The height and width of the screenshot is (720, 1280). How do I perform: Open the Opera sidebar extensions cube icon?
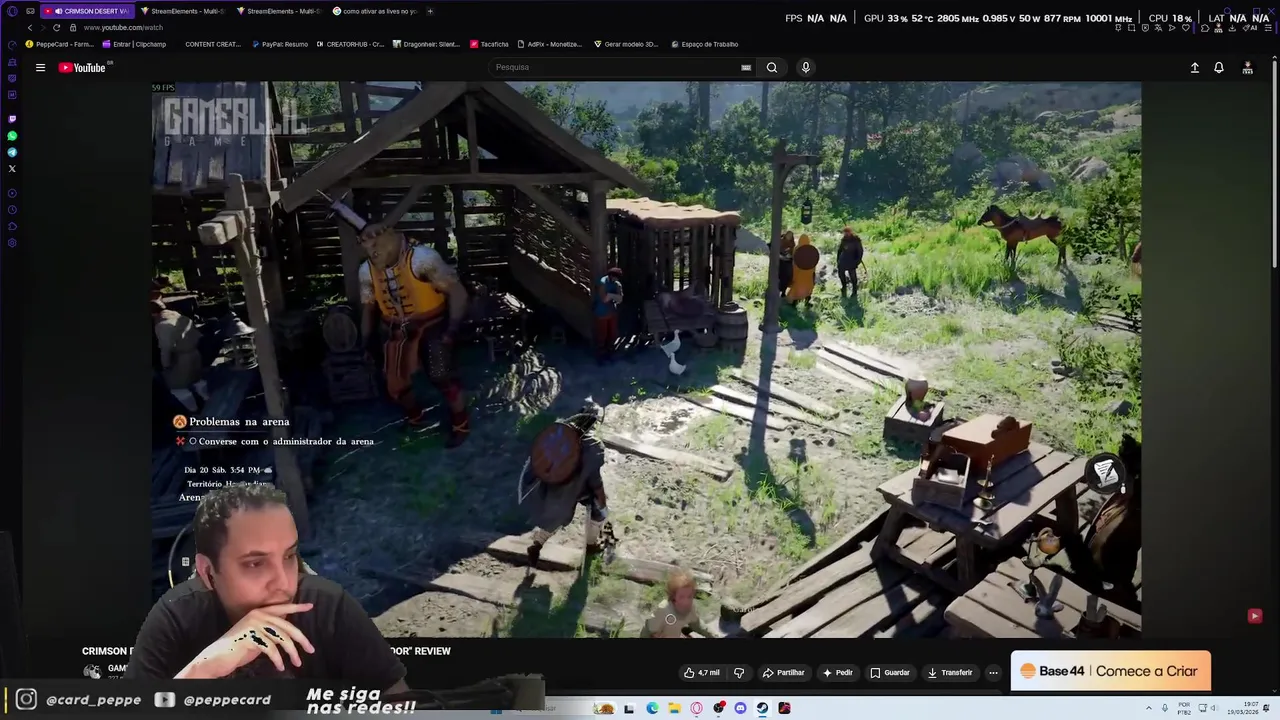[12, 227]
